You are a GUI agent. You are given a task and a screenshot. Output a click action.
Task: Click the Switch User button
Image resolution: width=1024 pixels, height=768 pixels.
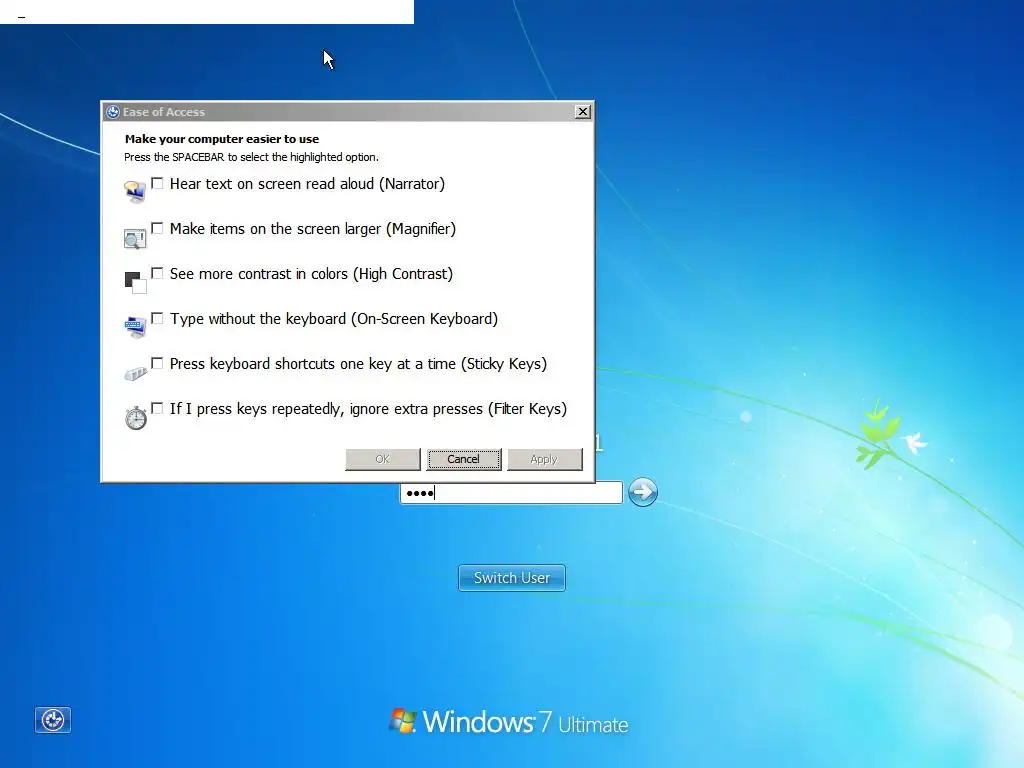[512, 578]
